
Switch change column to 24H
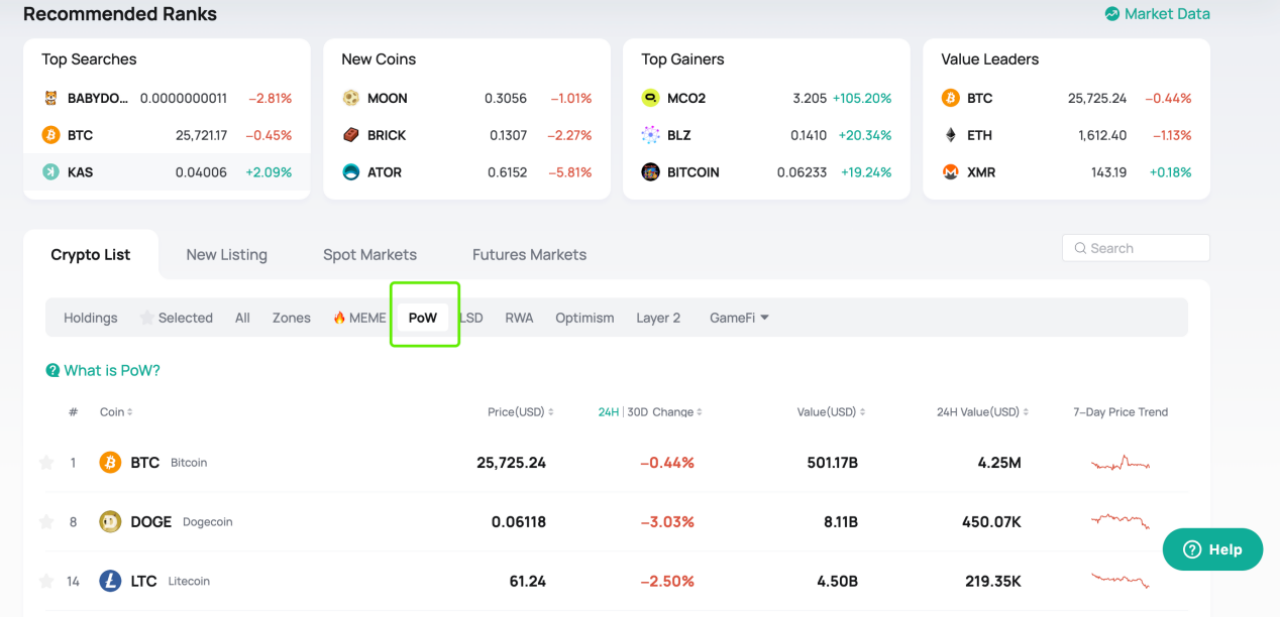click(x=608, y=412)
